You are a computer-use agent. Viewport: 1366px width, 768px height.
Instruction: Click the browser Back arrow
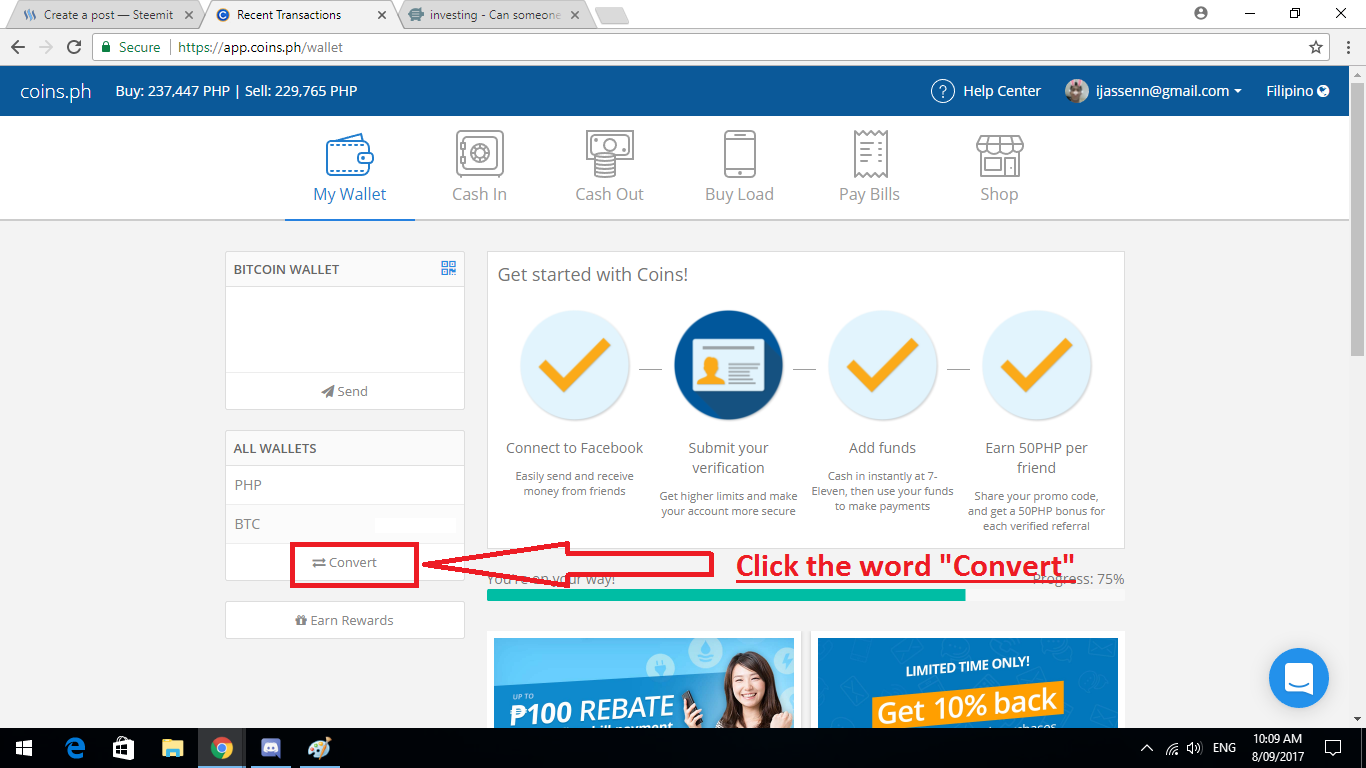click(18, 47)
